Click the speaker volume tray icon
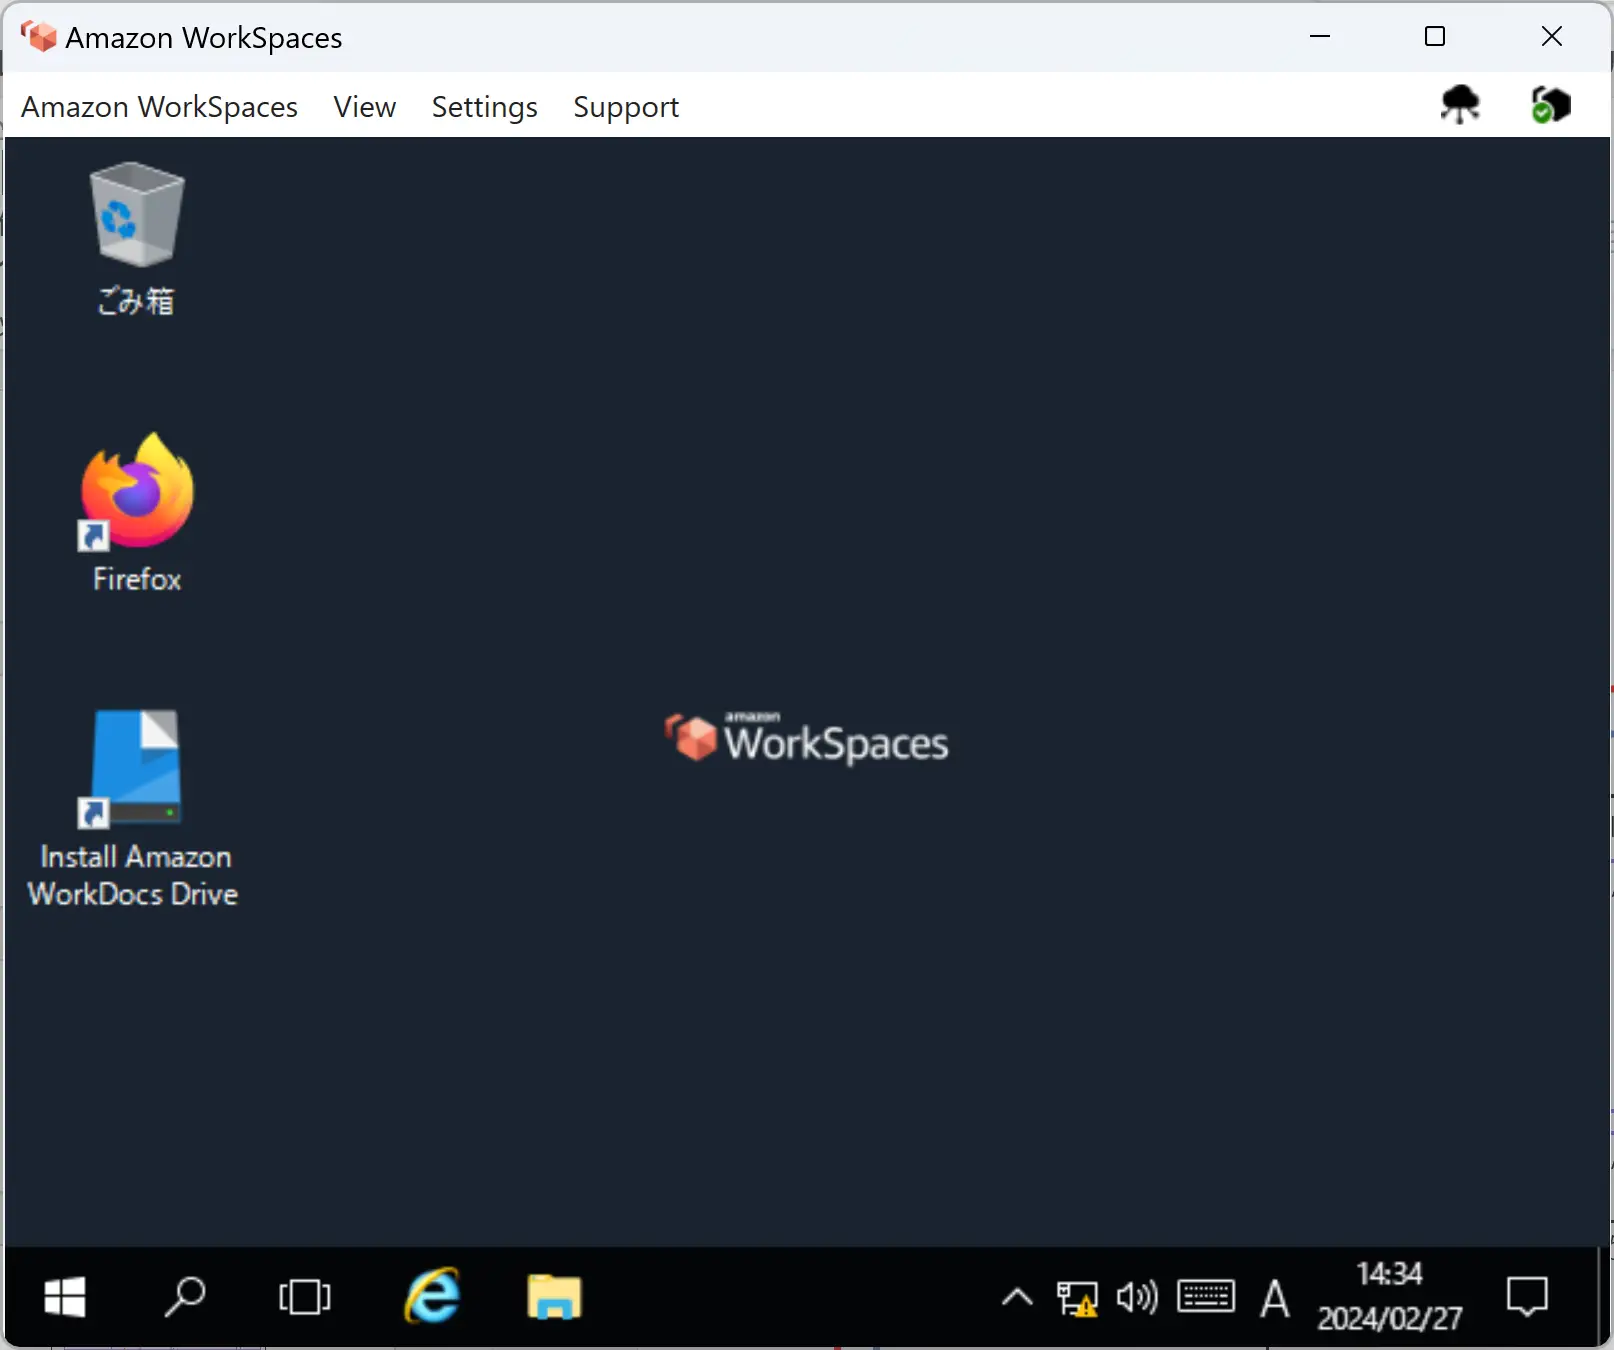 1137,1298
